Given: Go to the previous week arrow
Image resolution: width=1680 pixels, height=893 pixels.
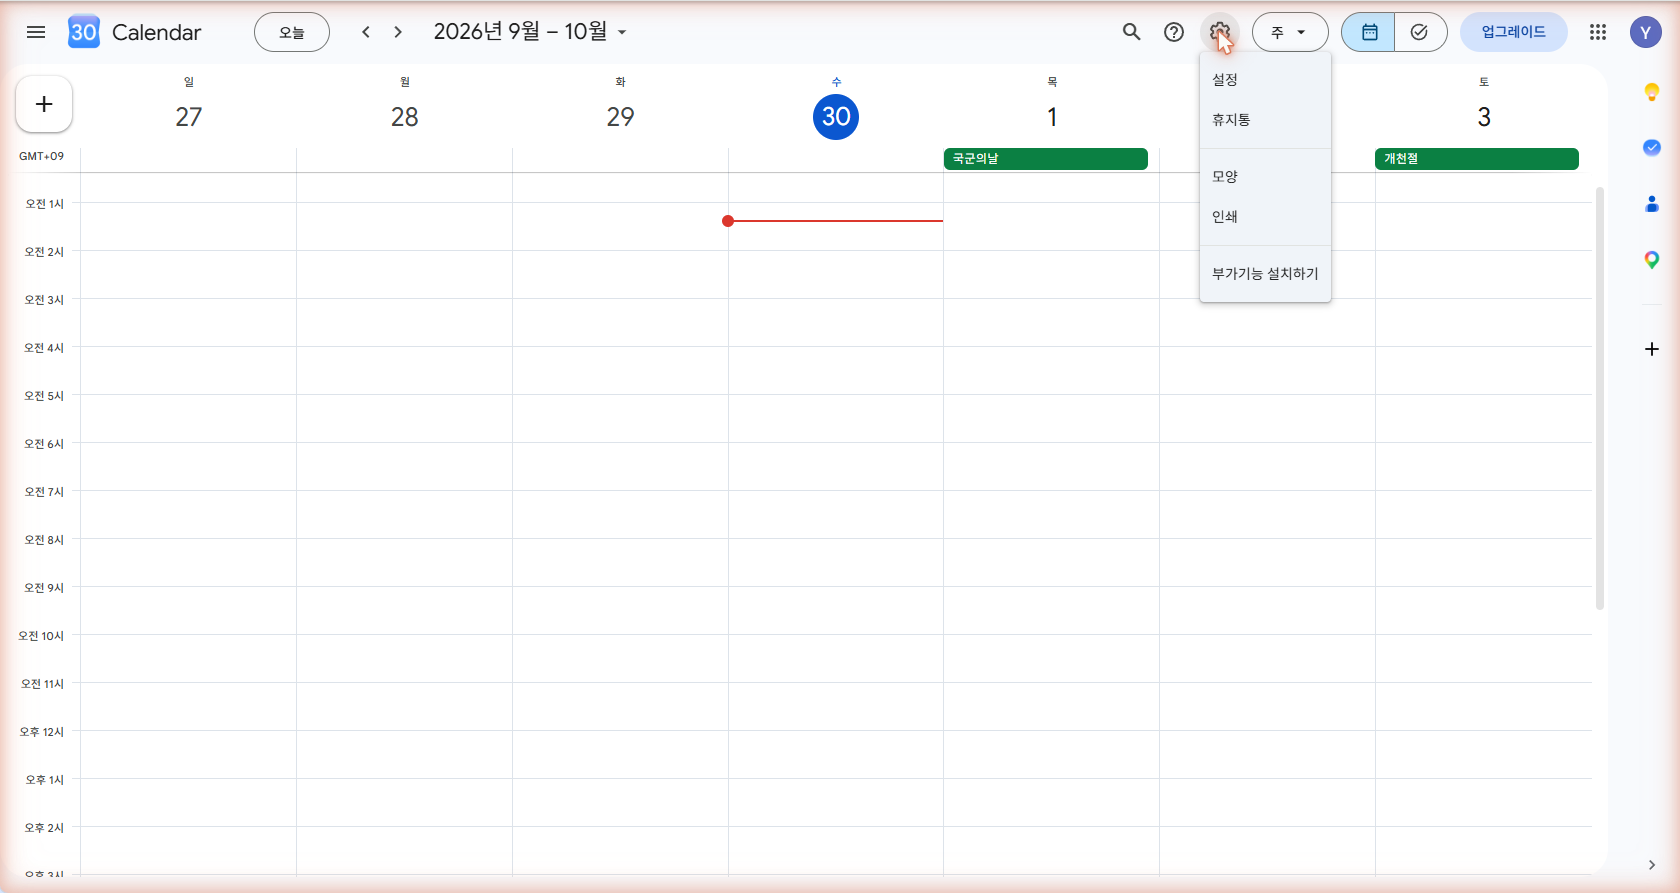Looking at the screenshot, I should [366, 32].
